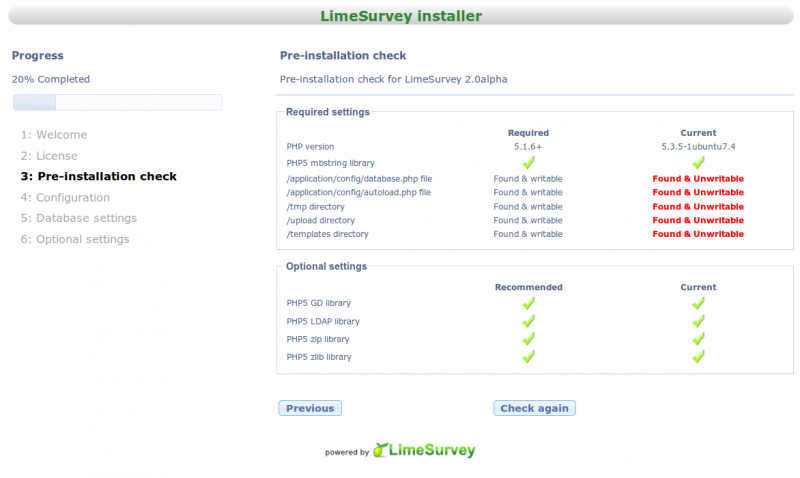Click the Found & Unwritable status for /tmp directory
This screenshot has width=800, height=478.
[698, 206]
